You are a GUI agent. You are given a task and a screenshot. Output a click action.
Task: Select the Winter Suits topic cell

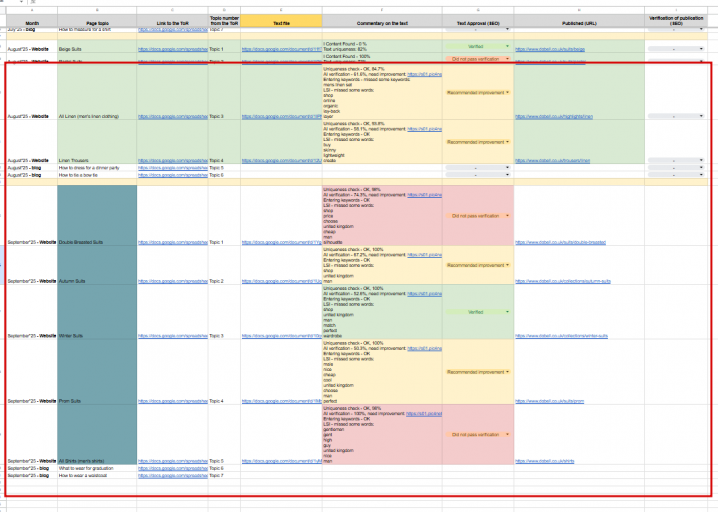pyautogui.click(x=97, y=312)
